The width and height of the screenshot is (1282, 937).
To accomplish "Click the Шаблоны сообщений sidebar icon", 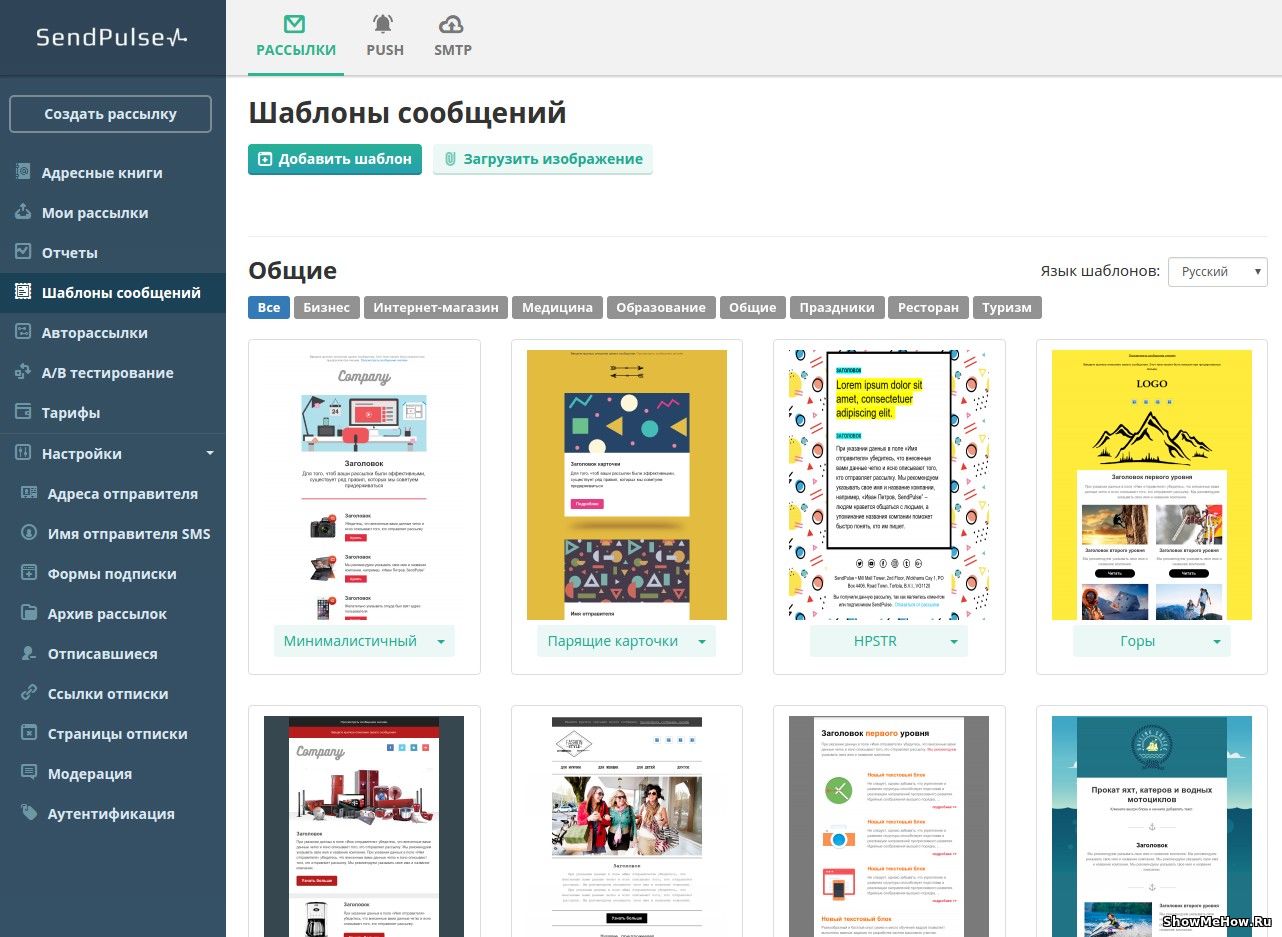I will [x=23, y=292].
